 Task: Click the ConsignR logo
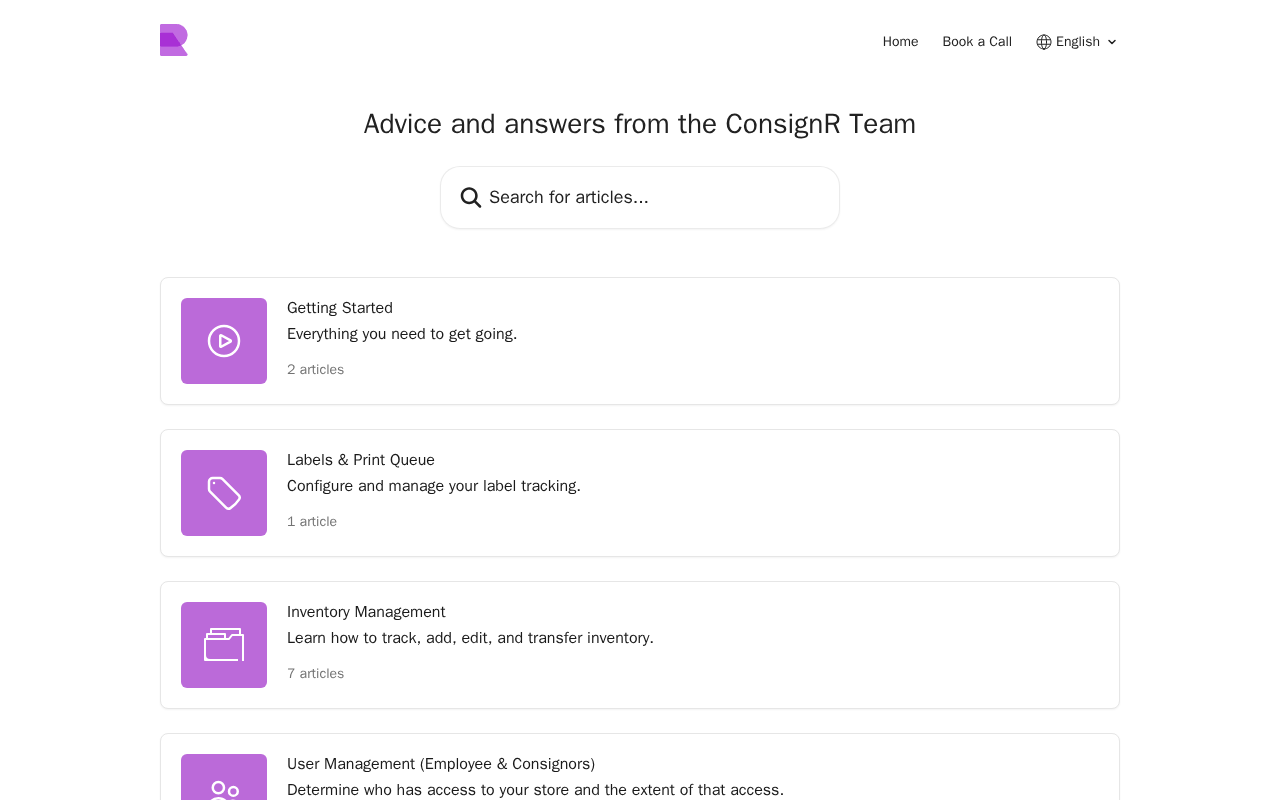click(x=174, y=40)
